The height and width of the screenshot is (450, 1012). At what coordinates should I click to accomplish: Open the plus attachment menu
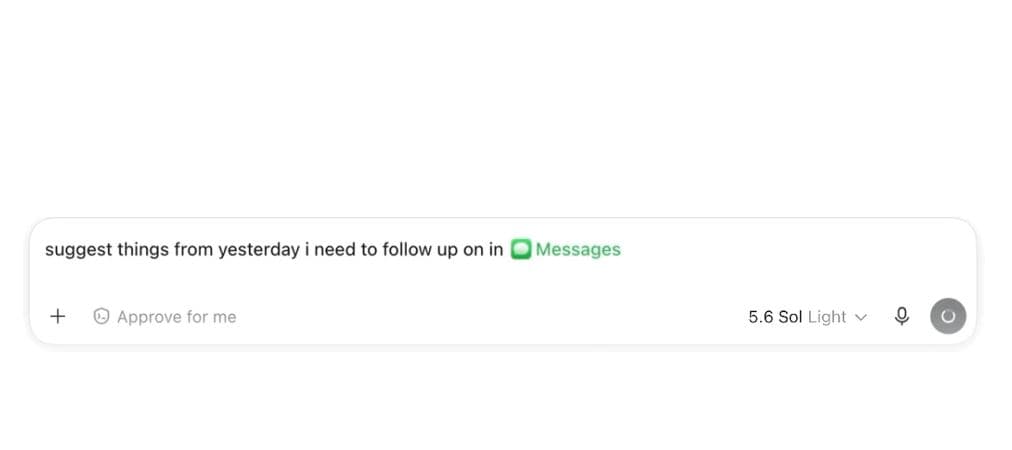(x=57, y=316)
